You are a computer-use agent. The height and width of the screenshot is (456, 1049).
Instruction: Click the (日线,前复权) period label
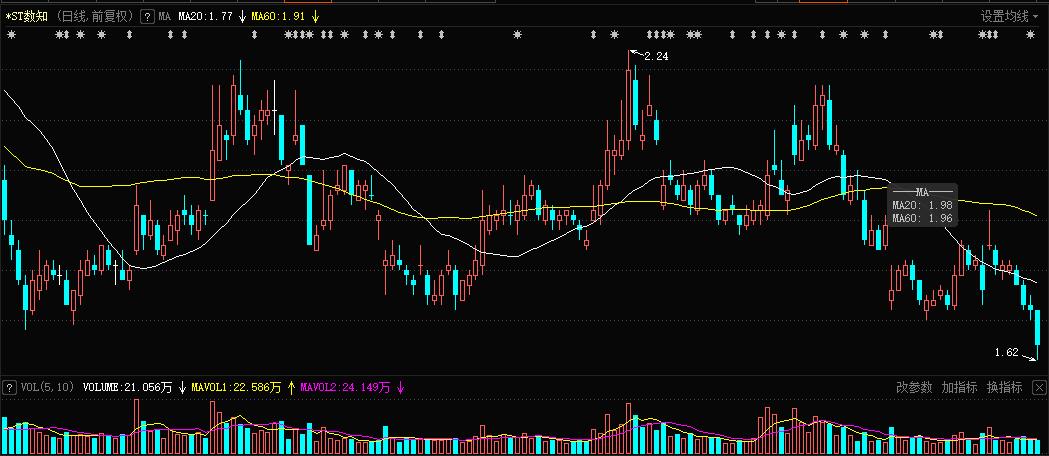[94, 17]
